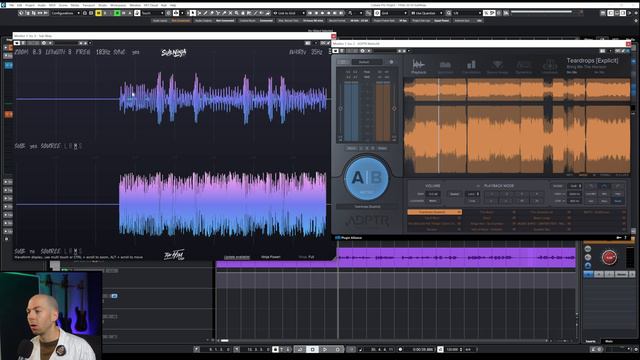Toggle SubNinja SYNC yes setting

(136, 53)
